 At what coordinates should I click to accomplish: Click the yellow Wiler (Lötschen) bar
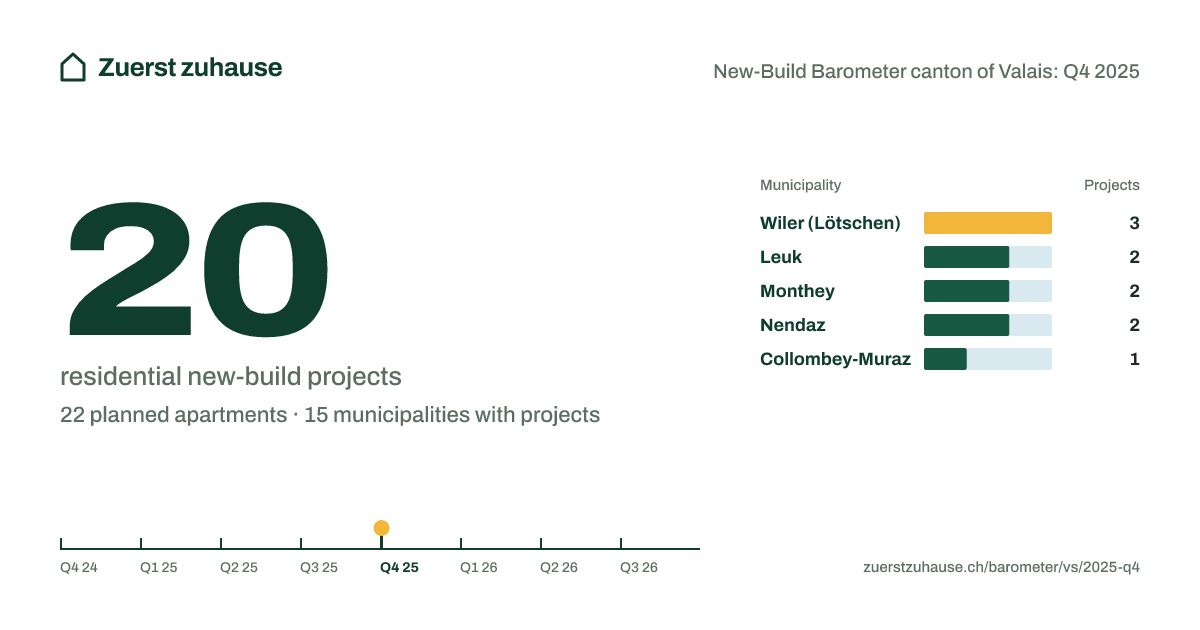[x=988, y=223]
